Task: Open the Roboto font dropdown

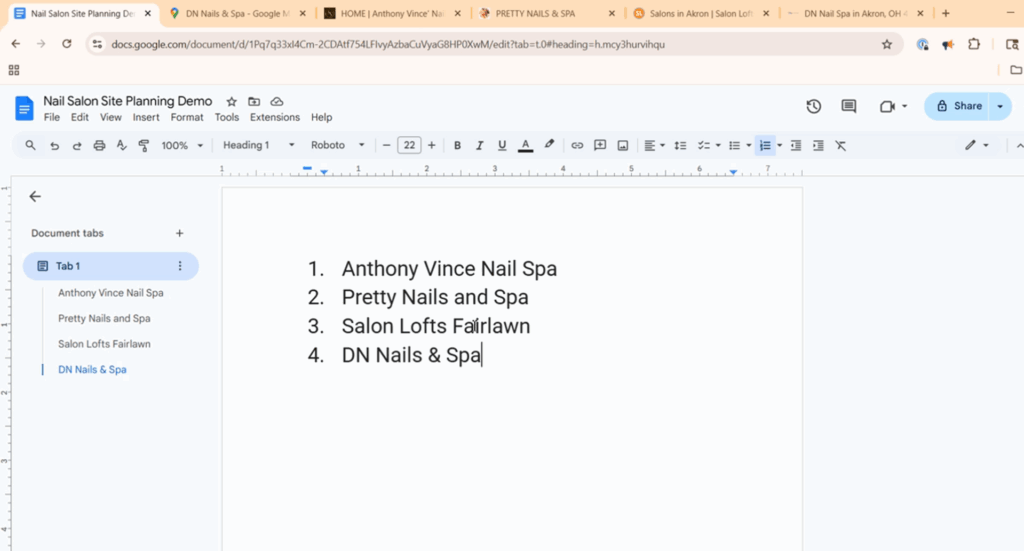Action: click(x=337, y=146)
